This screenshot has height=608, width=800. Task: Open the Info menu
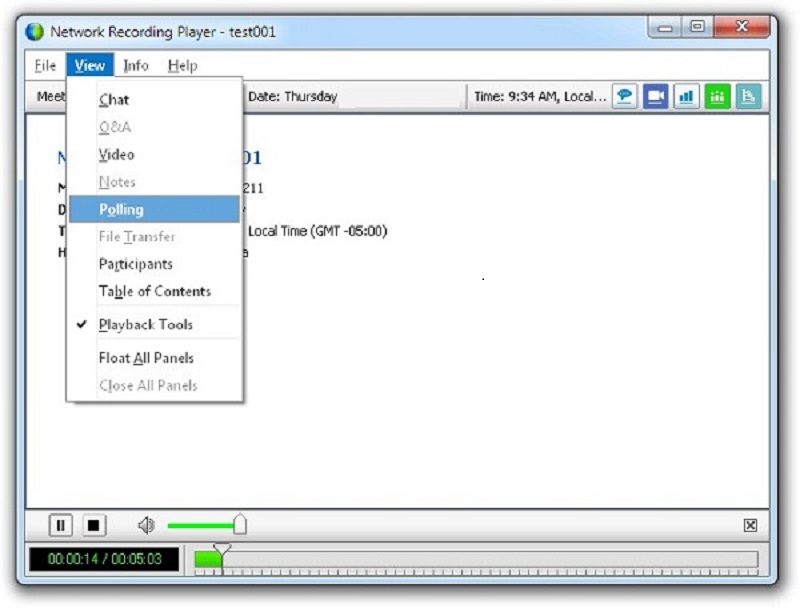coord(135,65)
